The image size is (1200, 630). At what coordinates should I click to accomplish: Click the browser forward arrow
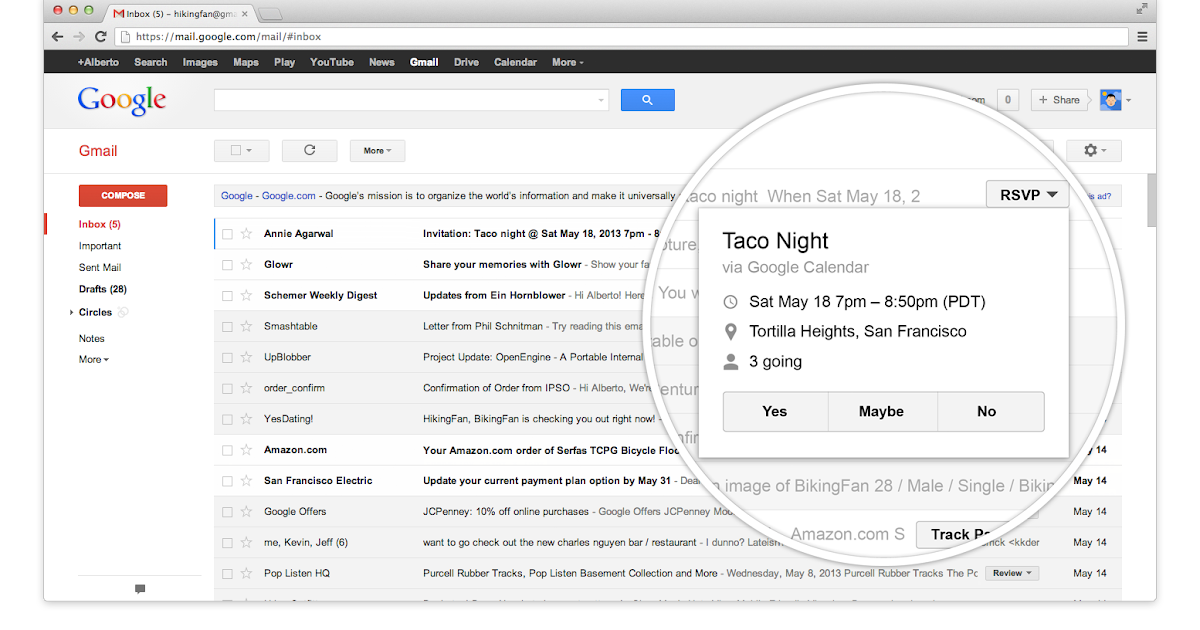pyautogui.click(x=79, y=37)
